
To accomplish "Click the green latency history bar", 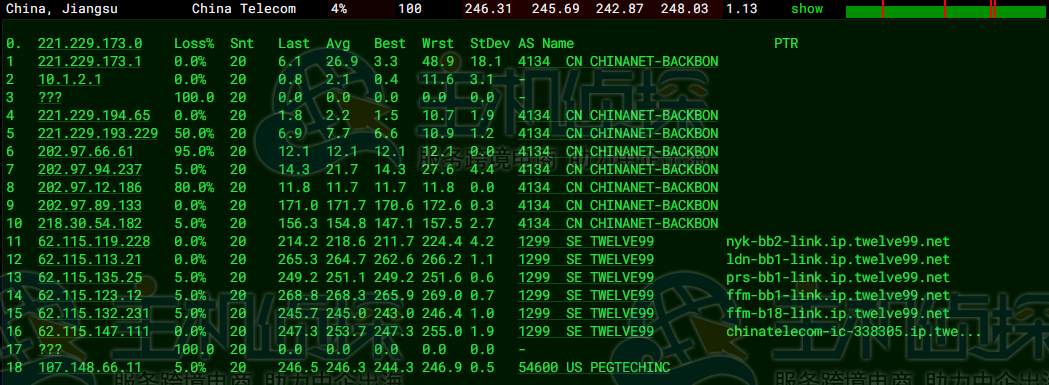I will click(x=946, y=11).
